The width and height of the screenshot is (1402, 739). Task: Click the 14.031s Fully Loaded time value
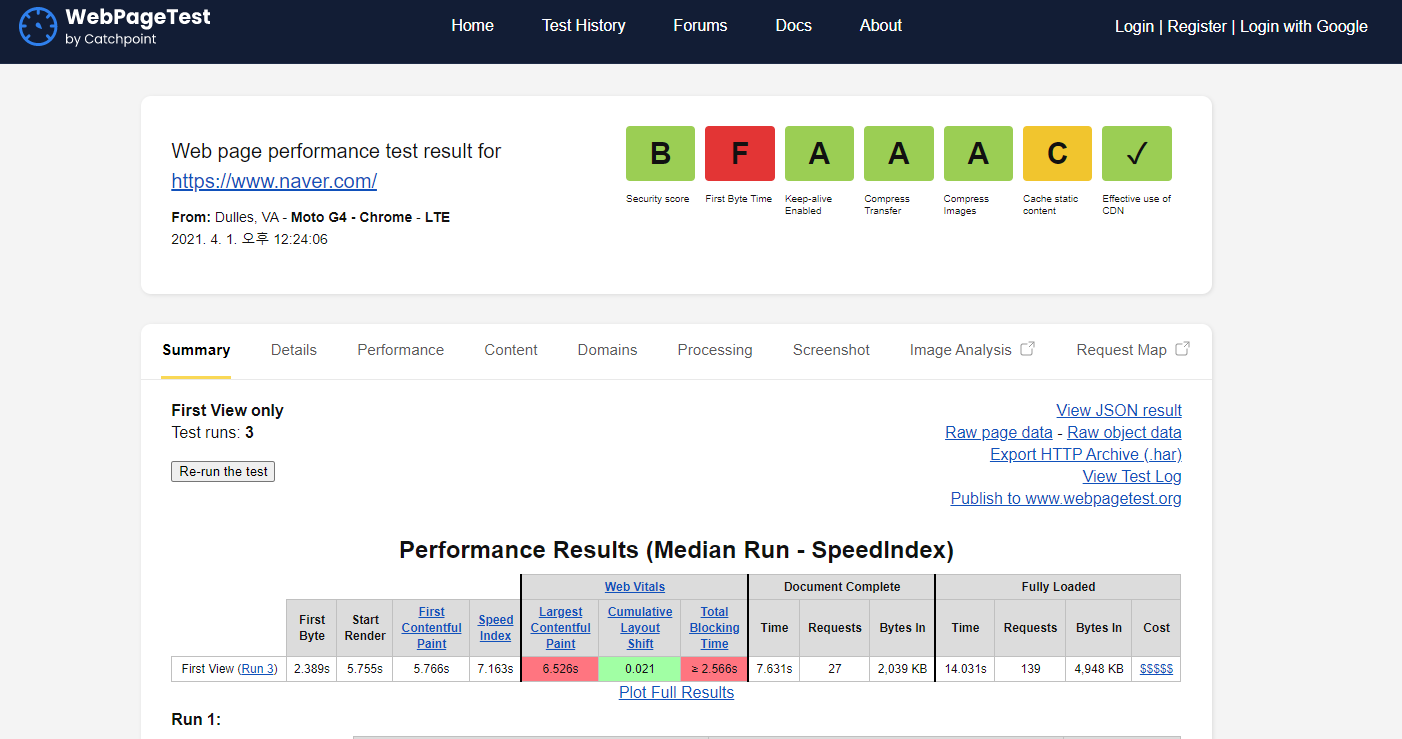965,669
